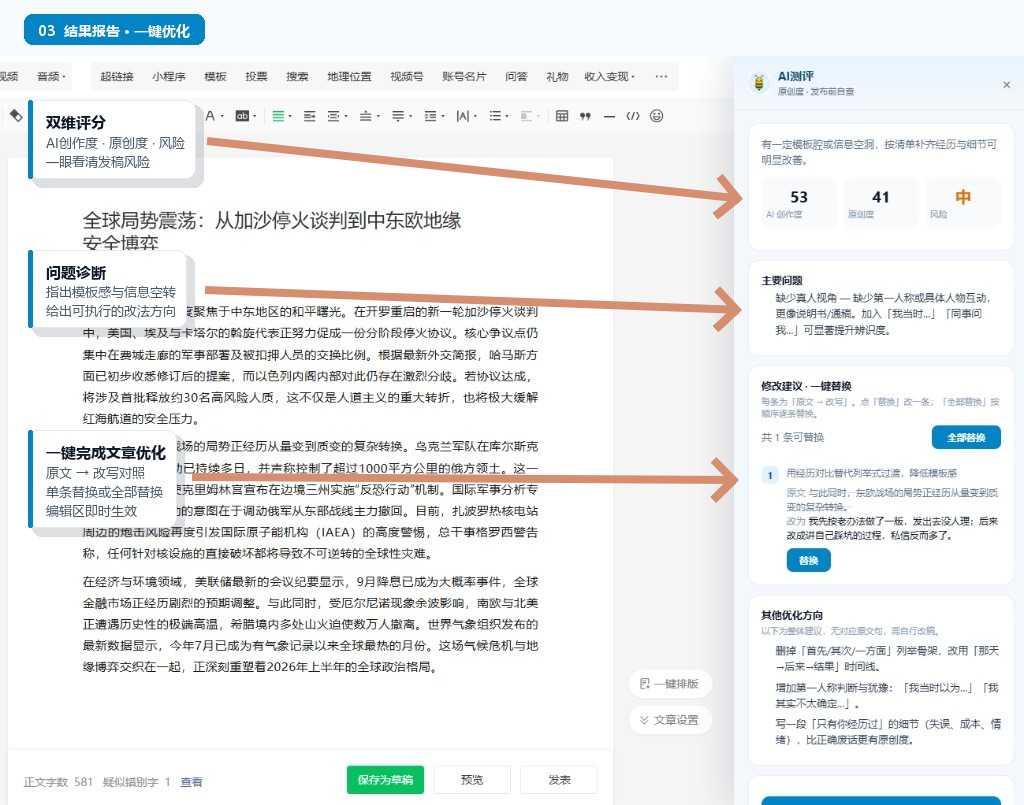Close the AI测评 panel
1024x805 pixels.
tap(1006, 85)
